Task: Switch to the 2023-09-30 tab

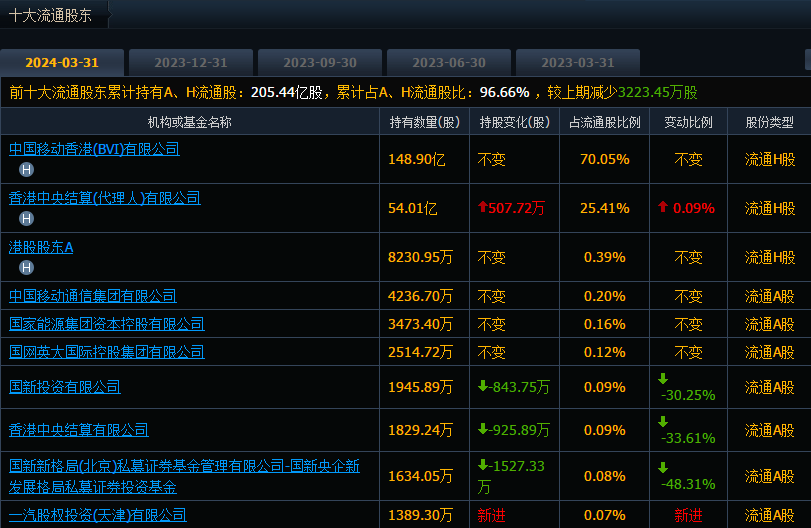Action: [320, 63]
